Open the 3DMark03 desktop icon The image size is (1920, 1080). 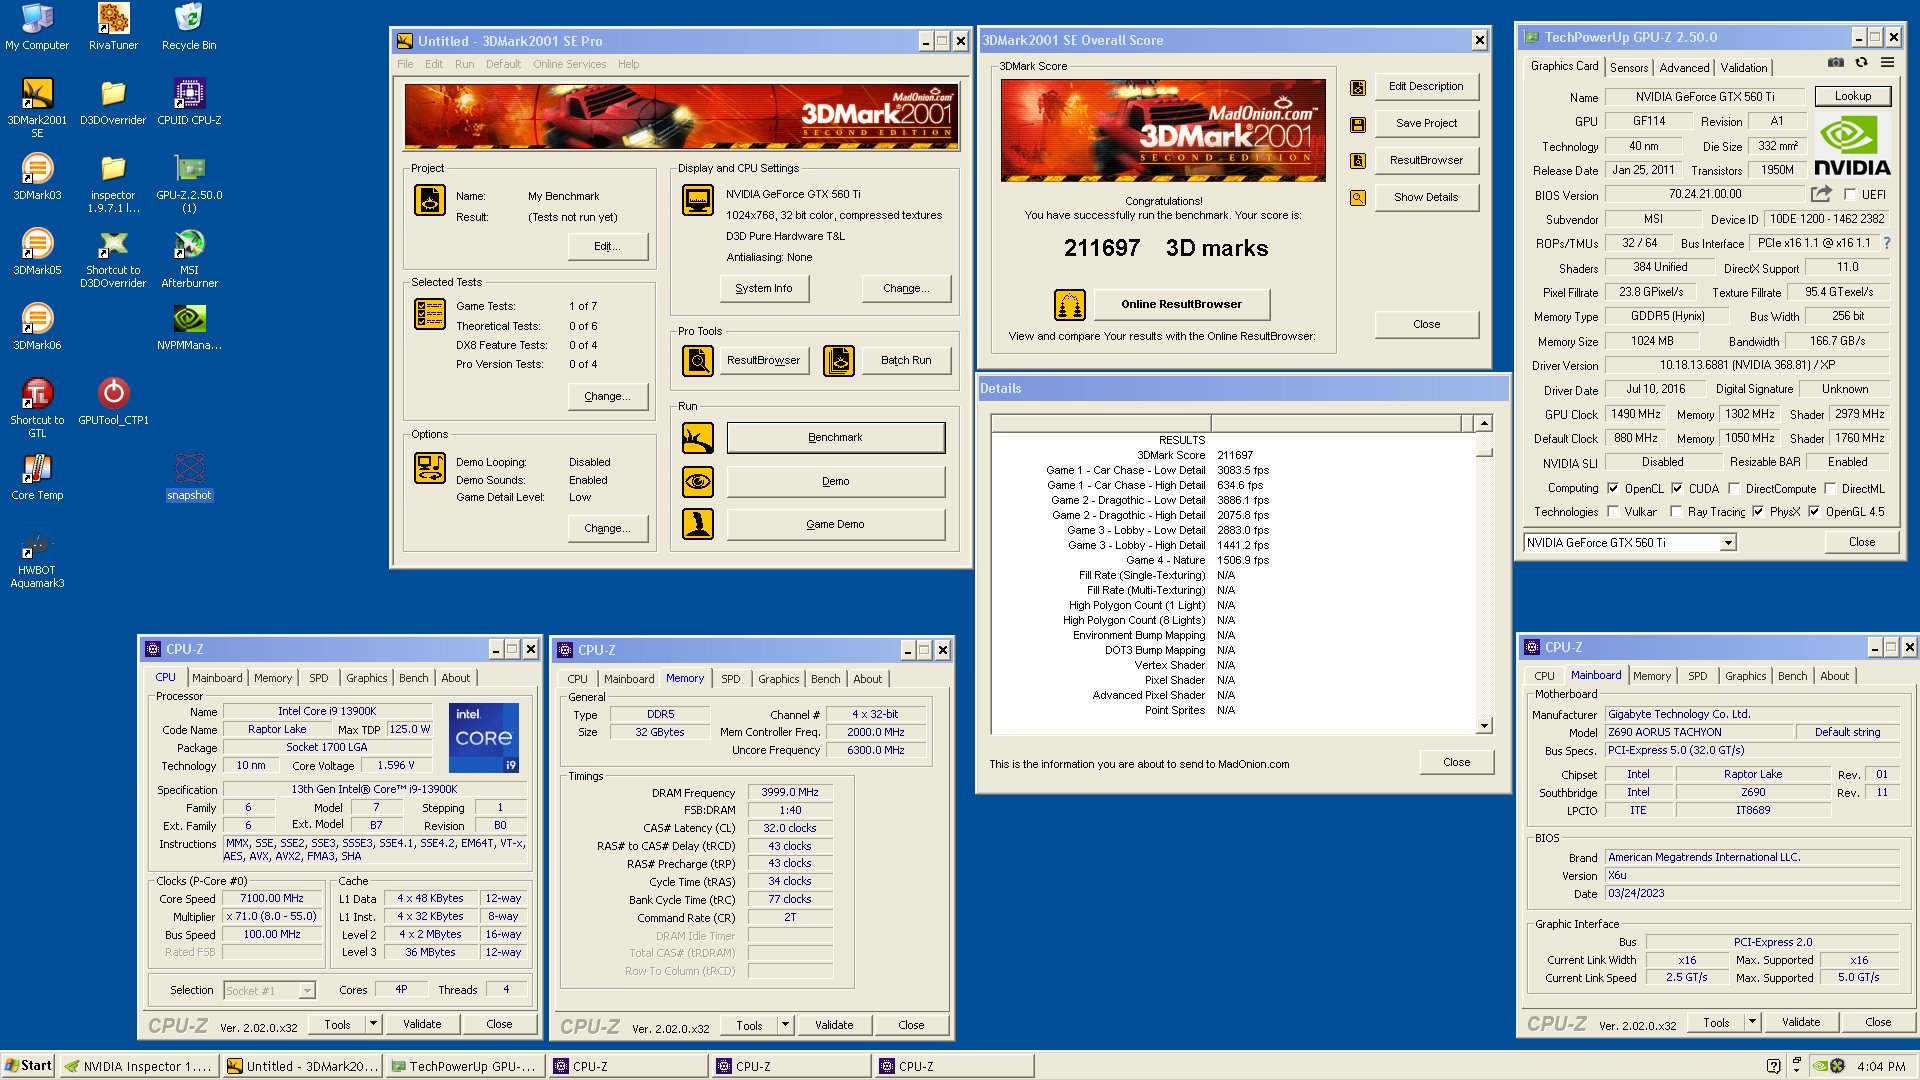pyautogui.click(x=37, y=177)
